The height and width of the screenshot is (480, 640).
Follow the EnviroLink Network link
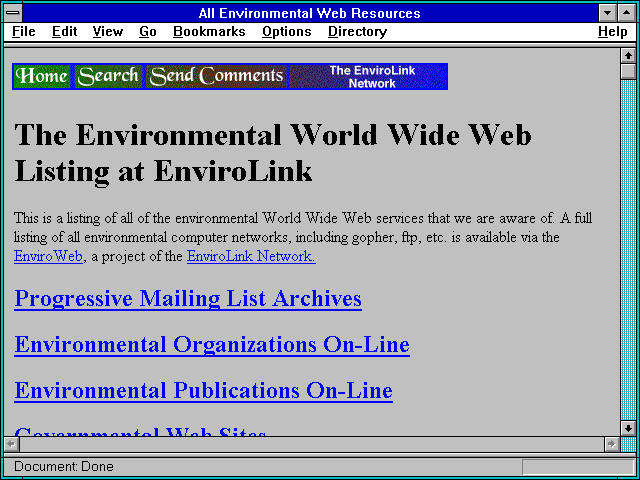251,256
